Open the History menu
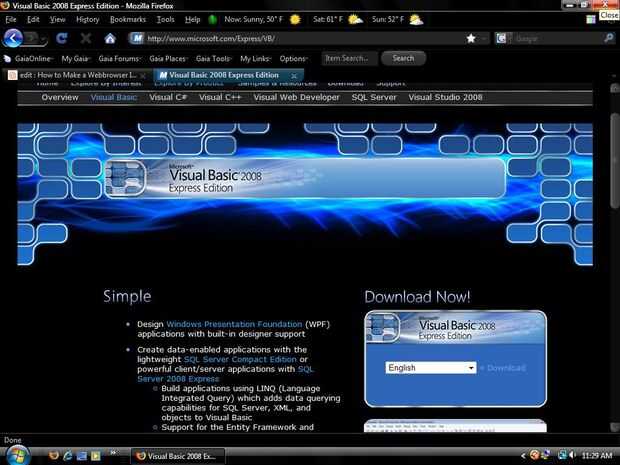The width and height of the screenshot is (620, 465). [87, 19]
